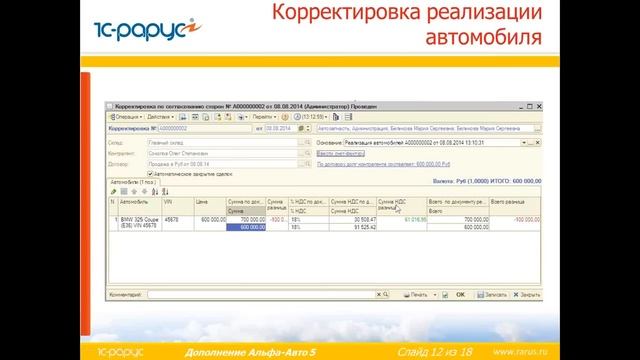This screenshot has height=360, width=640.
Task: Click the Сумма НДС cell 91 525,42
Action: 353,227
